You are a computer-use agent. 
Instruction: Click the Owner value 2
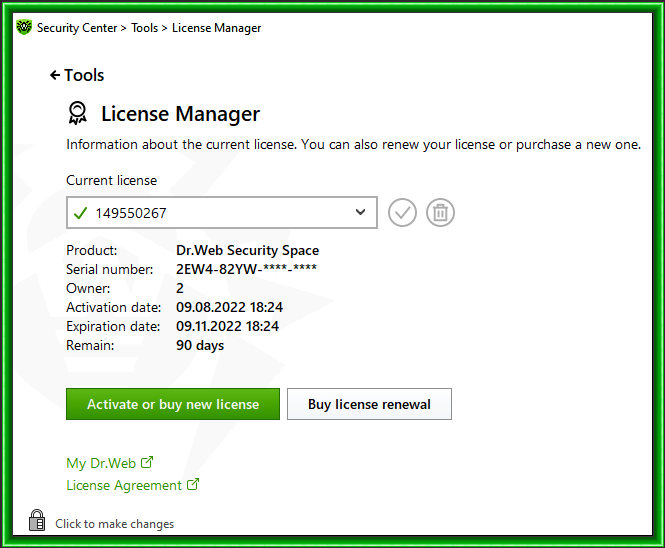[x=180, y=288]
